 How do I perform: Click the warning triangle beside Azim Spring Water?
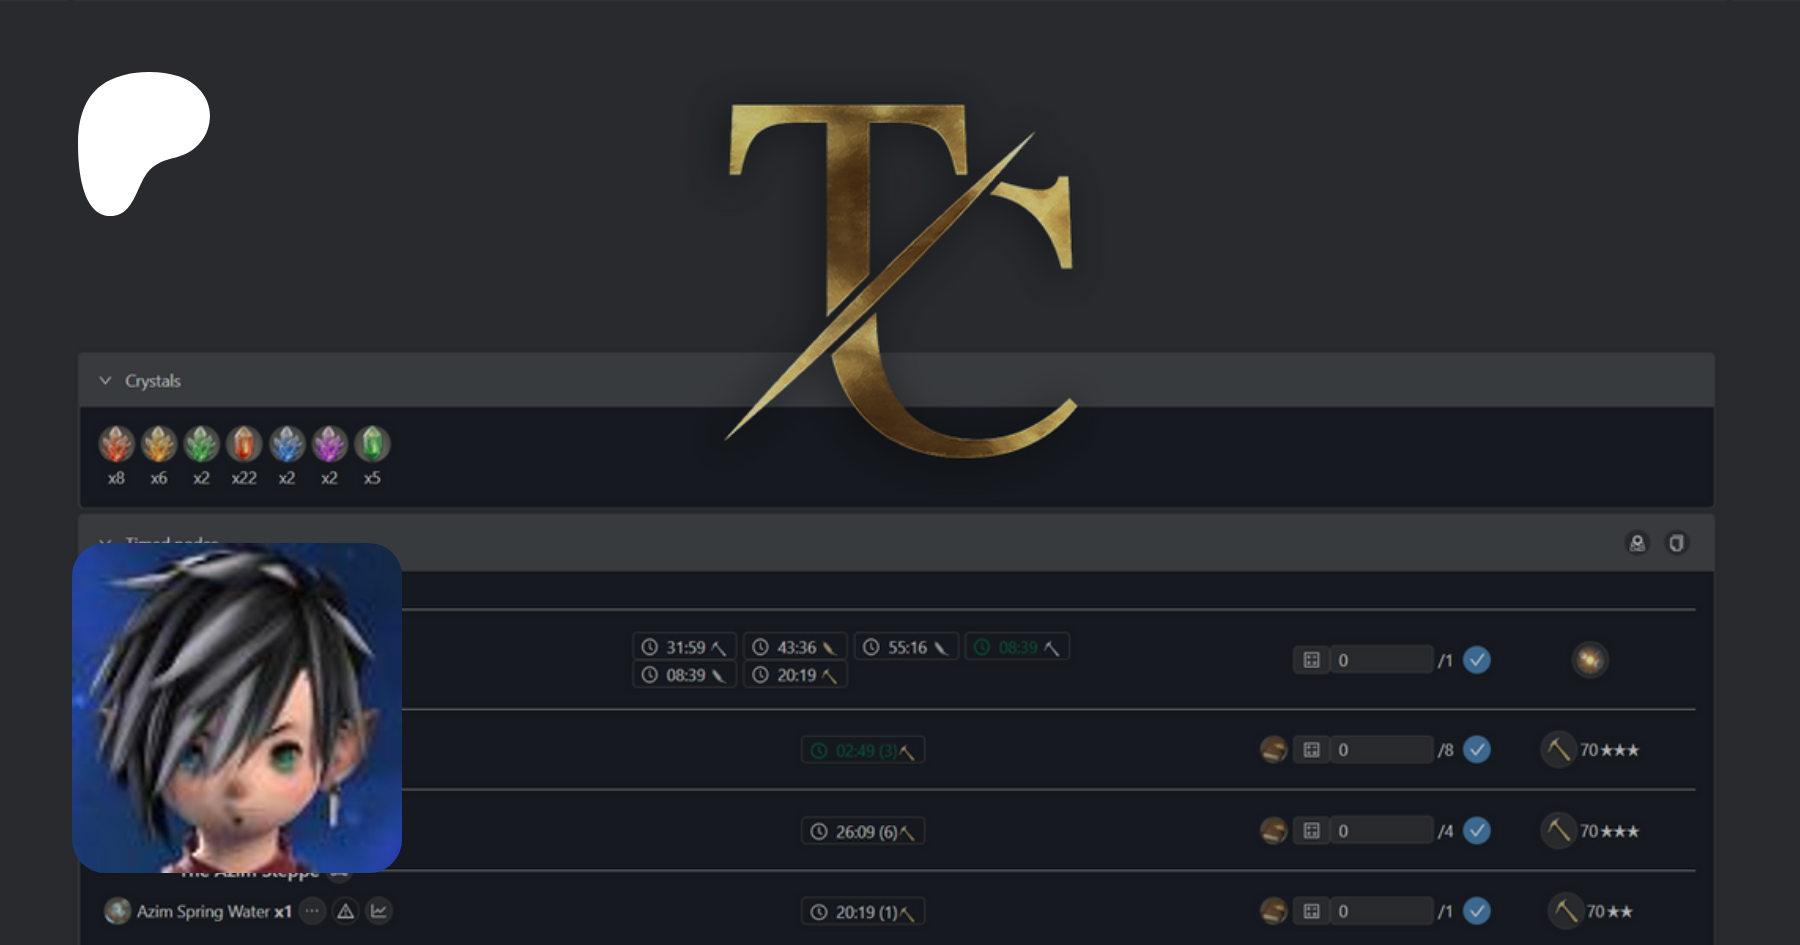tap(345, 911)
